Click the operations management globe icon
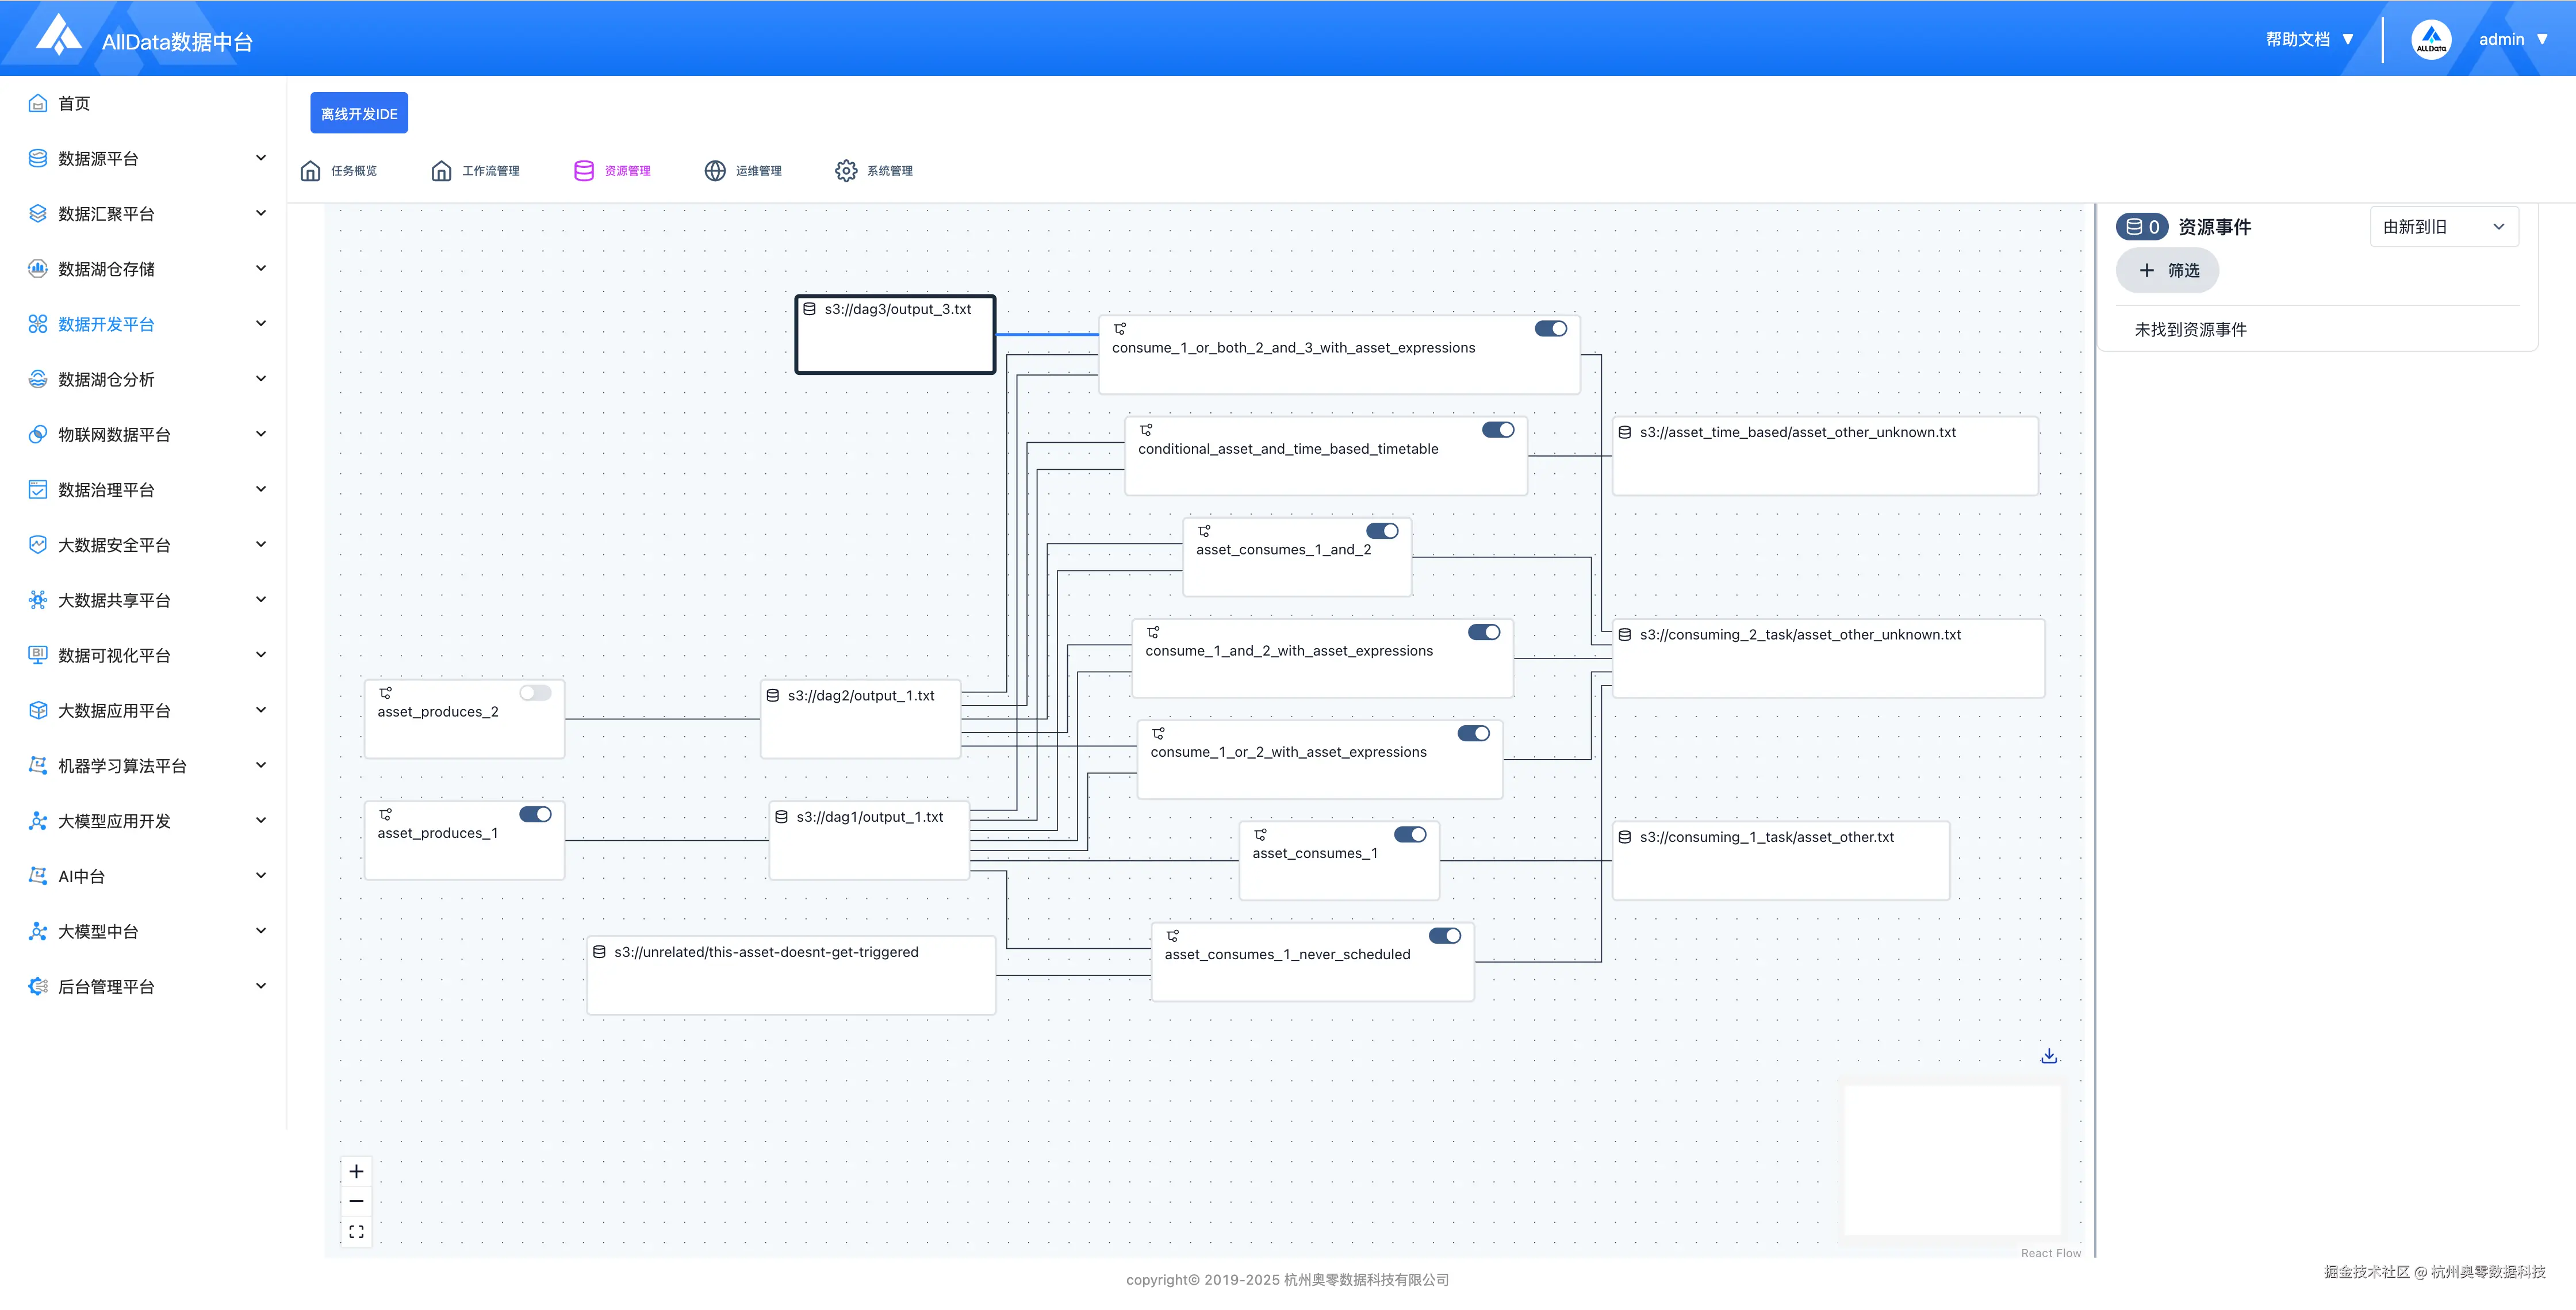This screenshot has height=1310, width=2576. click(714, 171)
